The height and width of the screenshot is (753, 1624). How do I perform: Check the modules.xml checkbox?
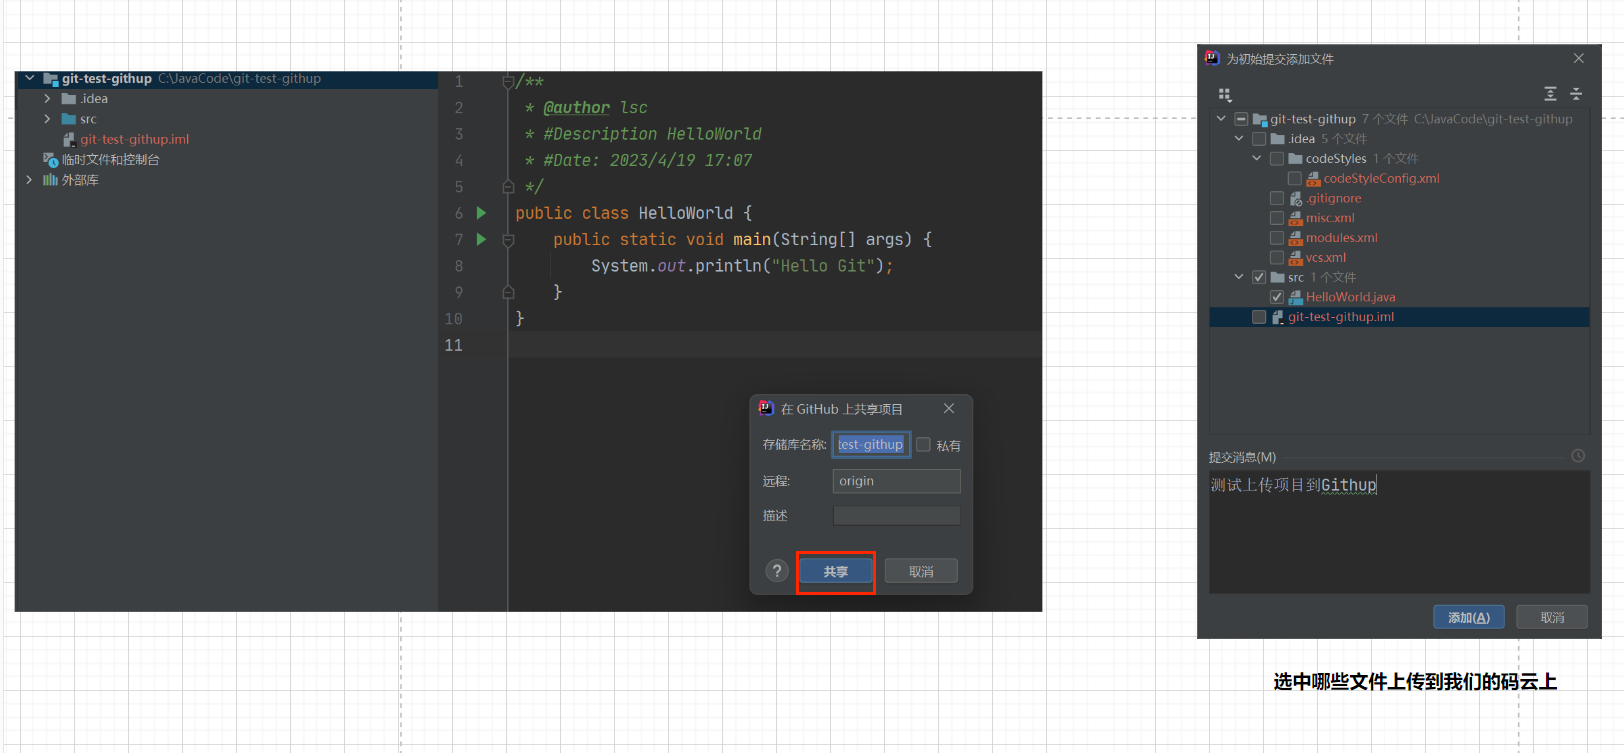(1277, 238)
